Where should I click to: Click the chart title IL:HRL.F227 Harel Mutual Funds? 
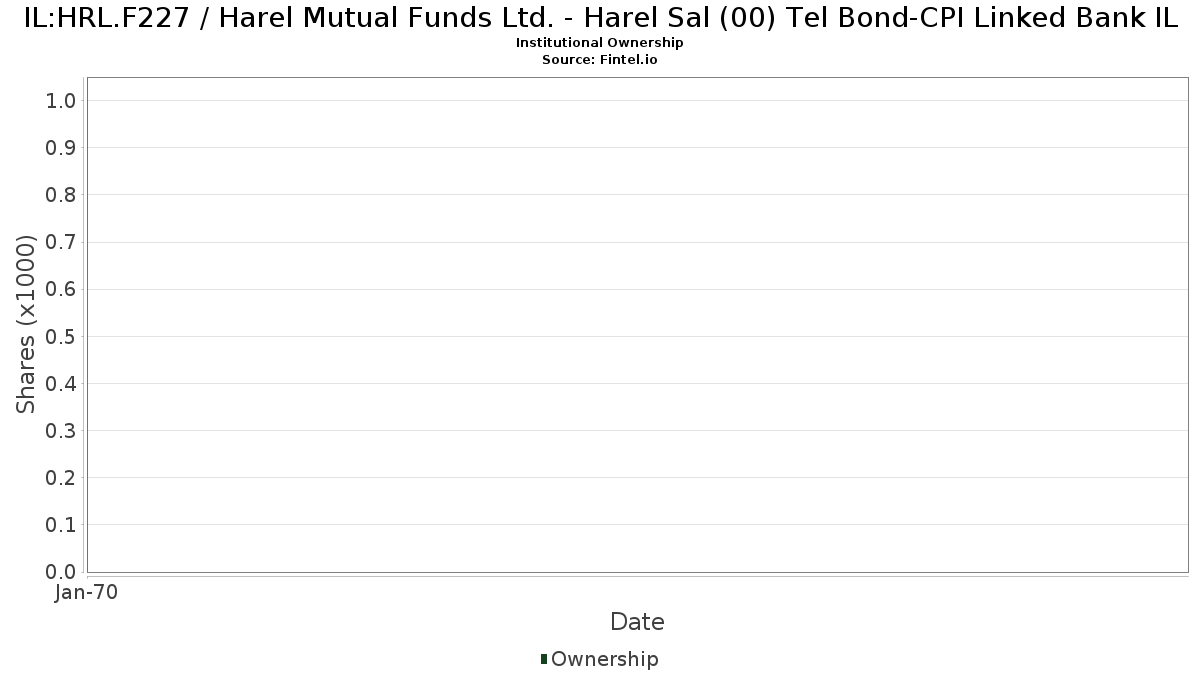pyautogui.click(x=600, y=19)
